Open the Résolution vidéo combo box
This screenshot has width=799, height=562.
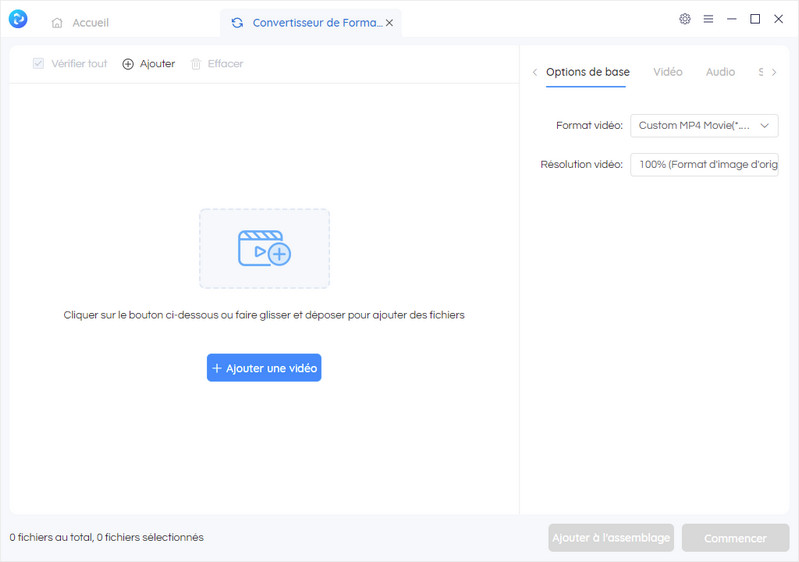704,164
